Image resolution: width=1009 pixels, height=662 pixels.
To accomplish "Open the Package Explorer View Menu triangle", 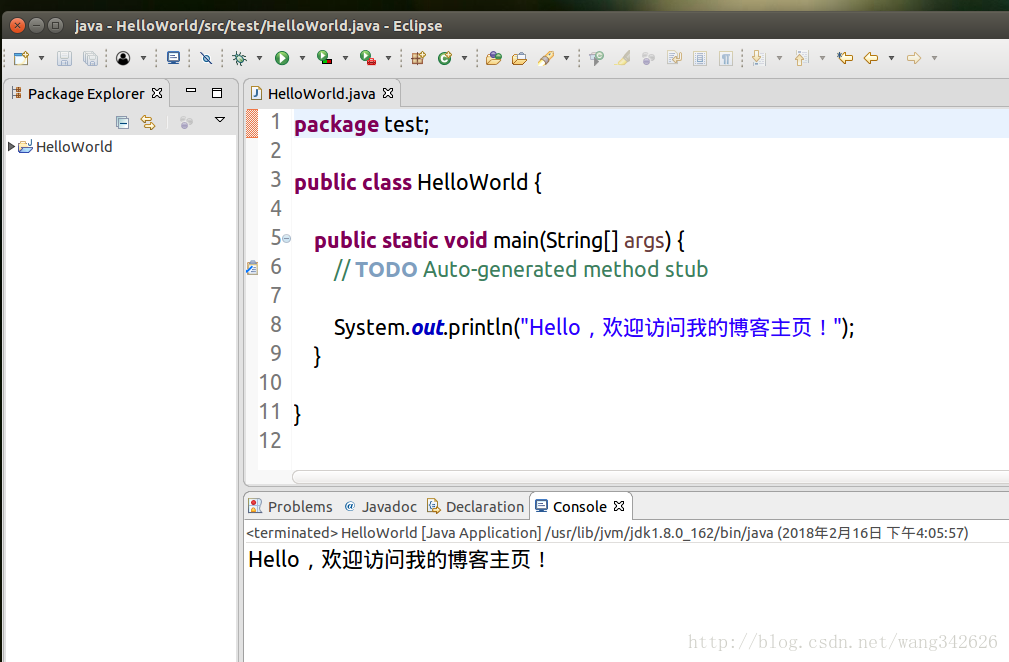I will (219, 120).
